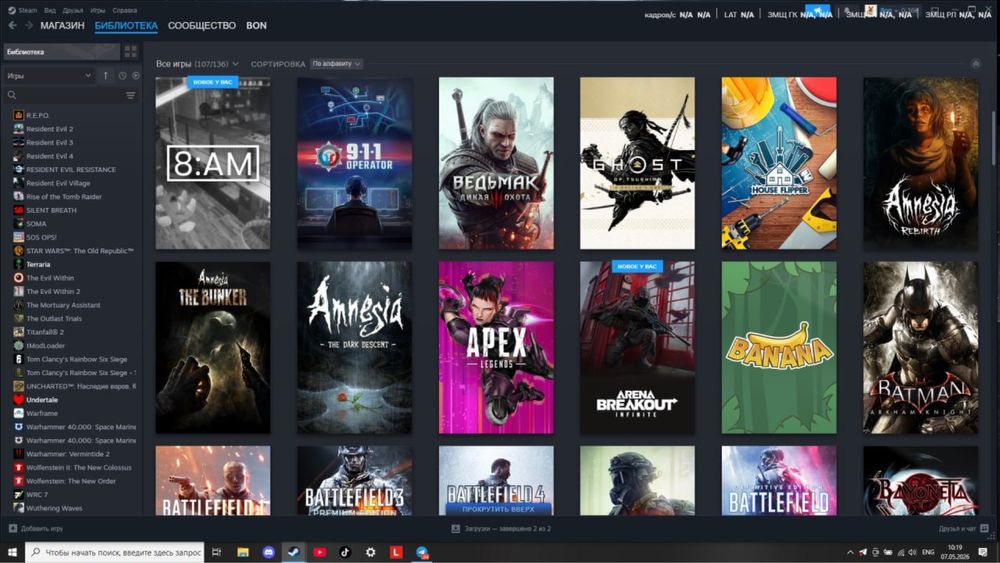Image resolution: width=1000 pixels, height=563 pixels.
Task: Open advanced filters icon in sidebar search
Action: click(131, 95)
